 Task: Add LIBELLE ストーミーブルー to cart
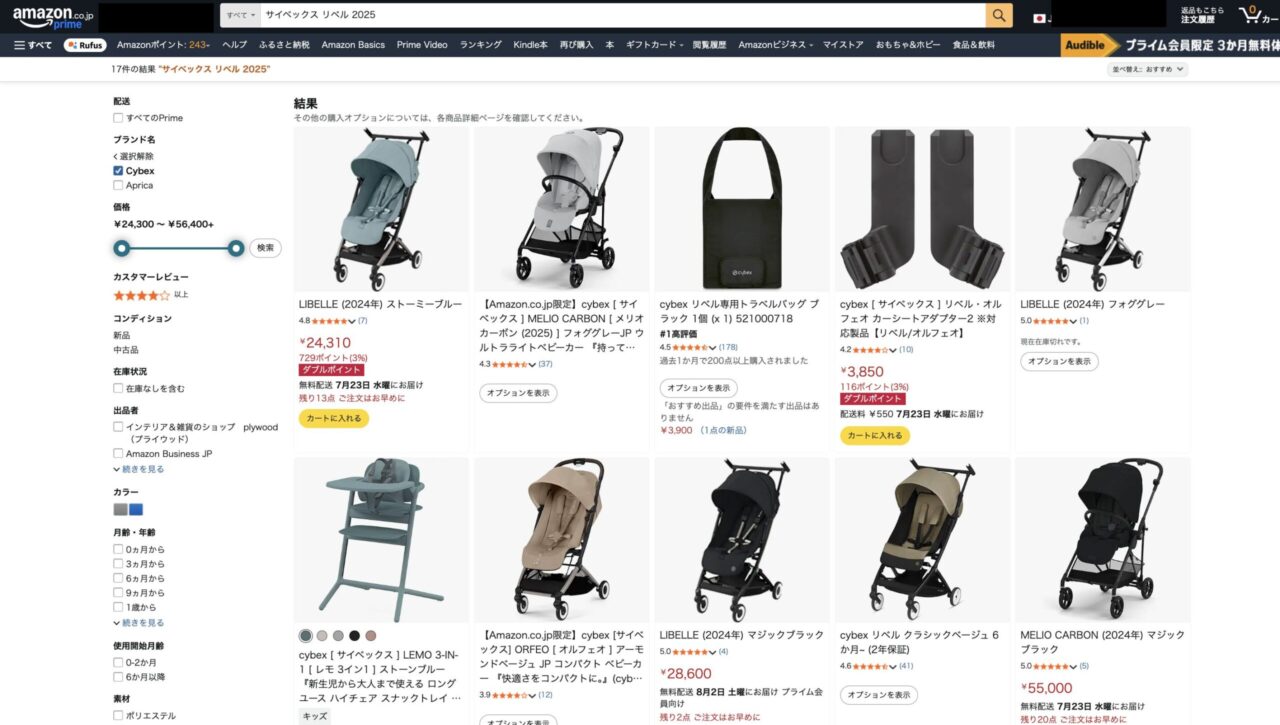point(334,418)
